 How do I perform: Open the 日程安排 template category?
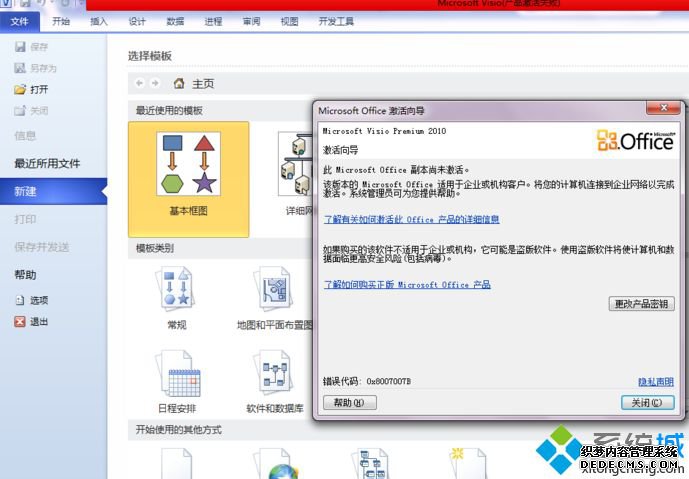pos(177,381)
